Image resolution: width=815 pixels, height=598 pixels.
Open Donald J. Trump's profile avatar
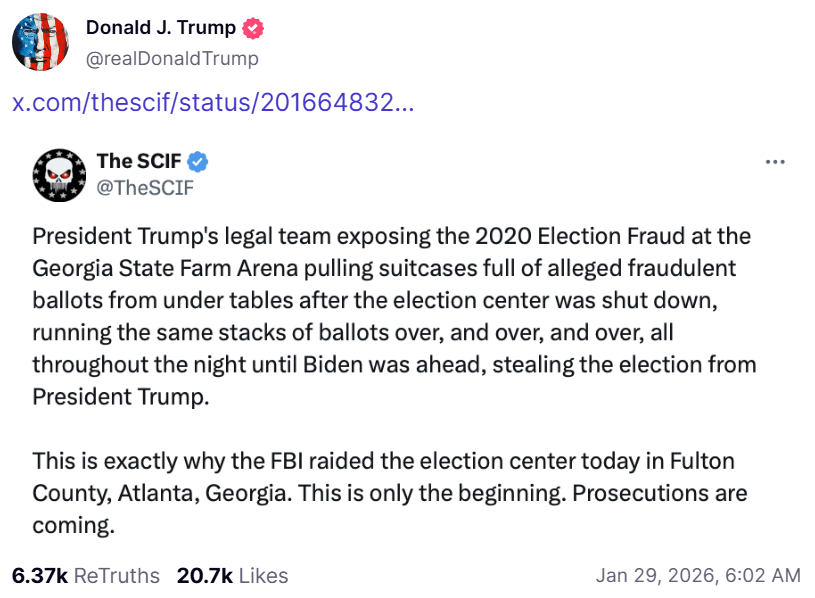(x=40, y=43)
